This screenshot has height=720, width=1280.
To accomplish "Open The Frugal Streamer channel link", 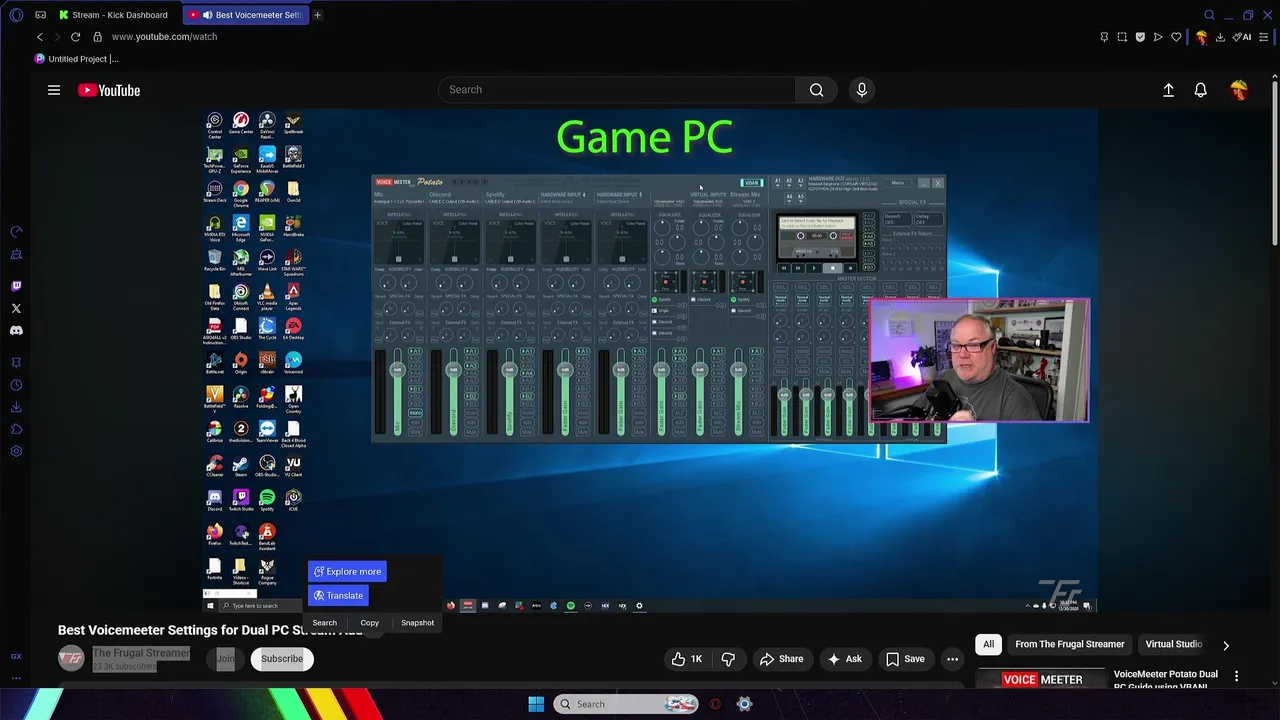I will pyautogui.click(x=141, y=653).
